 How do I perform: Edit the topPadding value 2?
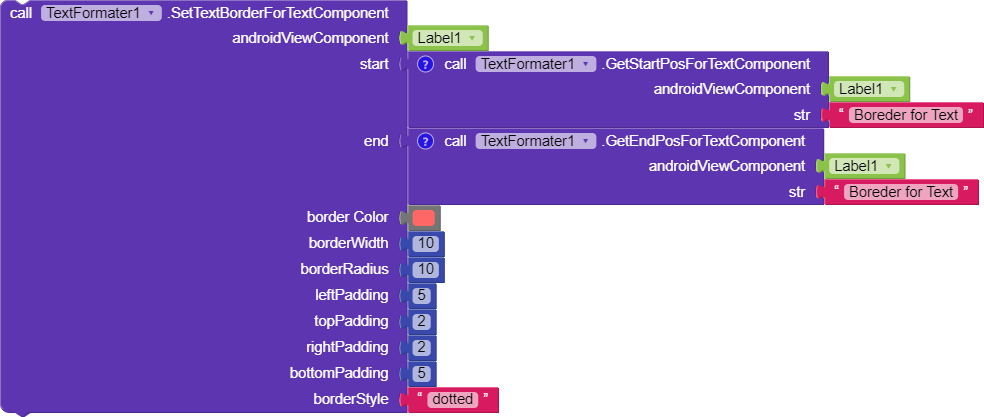[423, 321]
